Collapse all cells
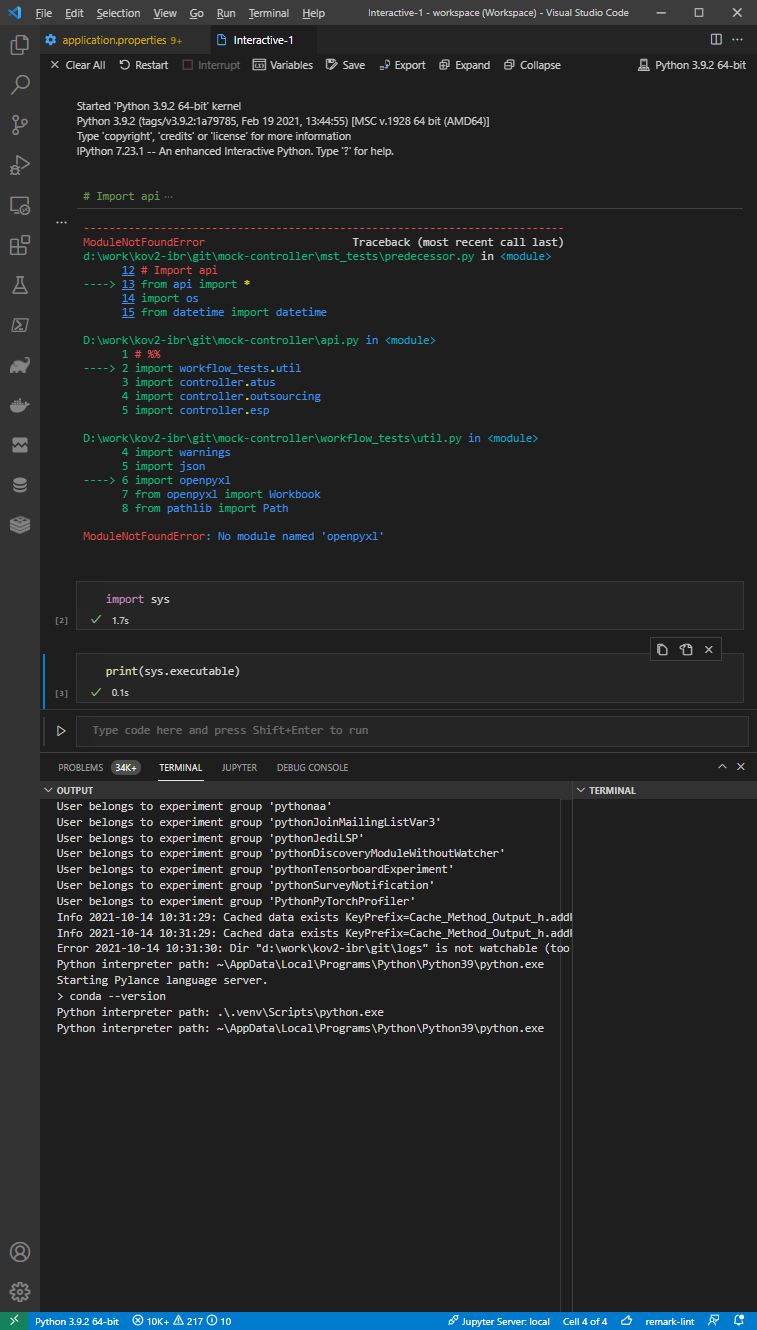The height and width of the screenshot is (1330, 757). tap(532, 65)
